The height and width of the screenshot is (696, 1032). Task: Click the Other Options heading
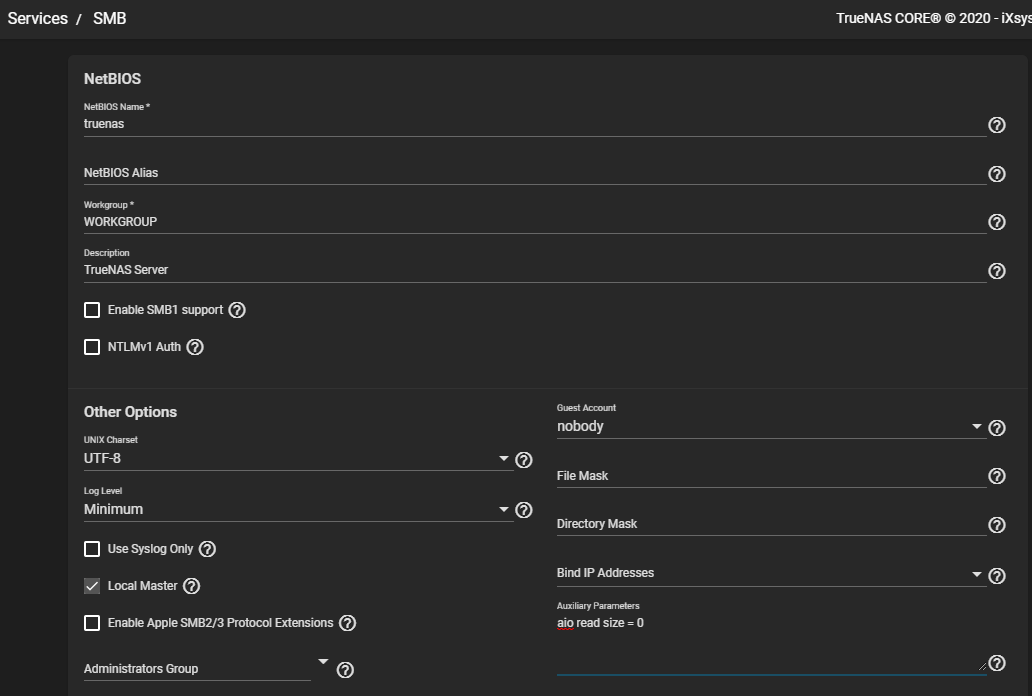(x=130, y=412)
